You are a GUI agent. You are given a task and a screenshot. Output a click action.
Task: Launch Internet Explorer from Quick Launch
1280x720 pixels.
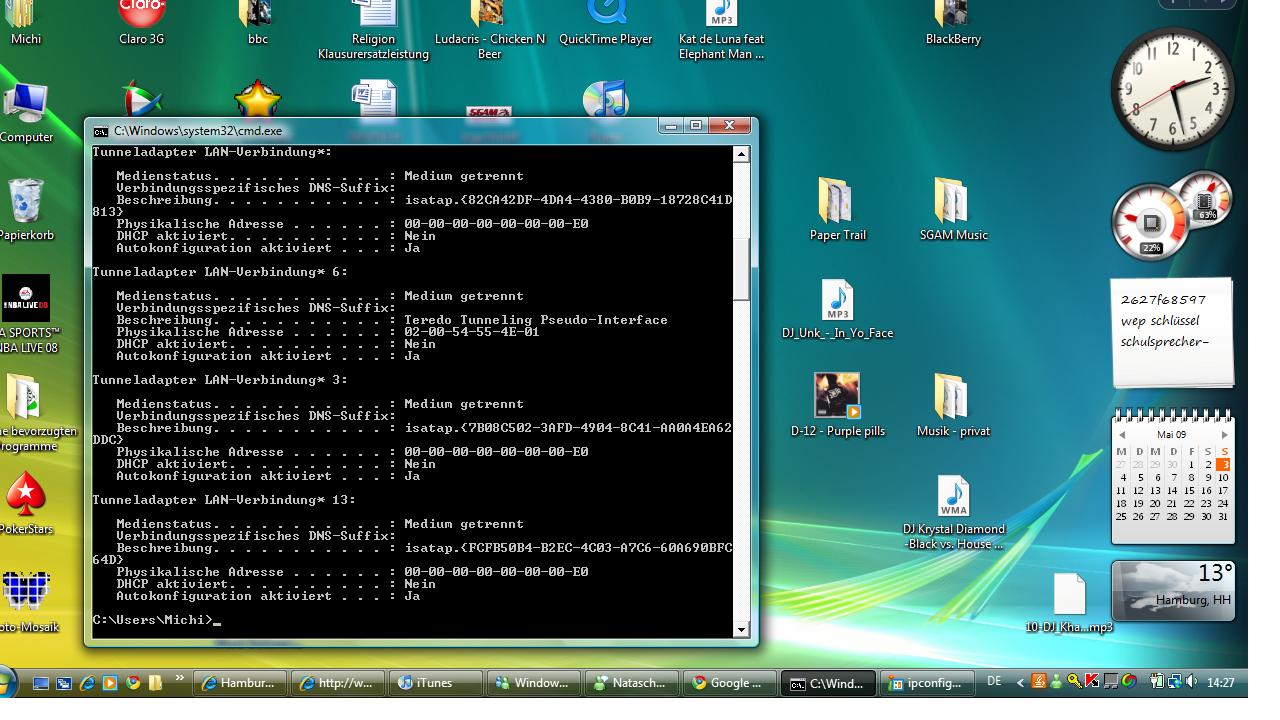(x=87, y=683)
